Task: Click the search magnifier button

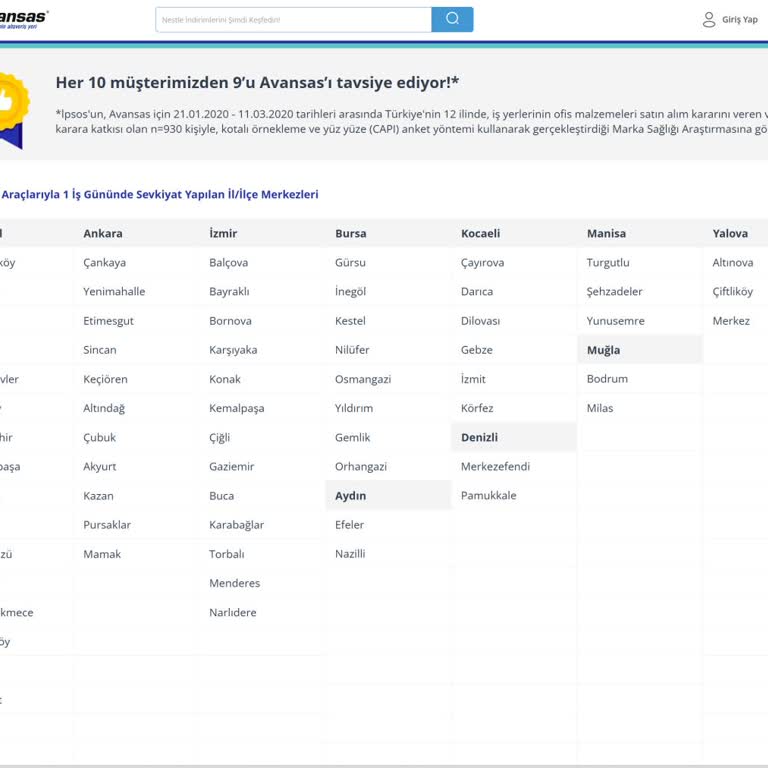Action: click(452, 19)
